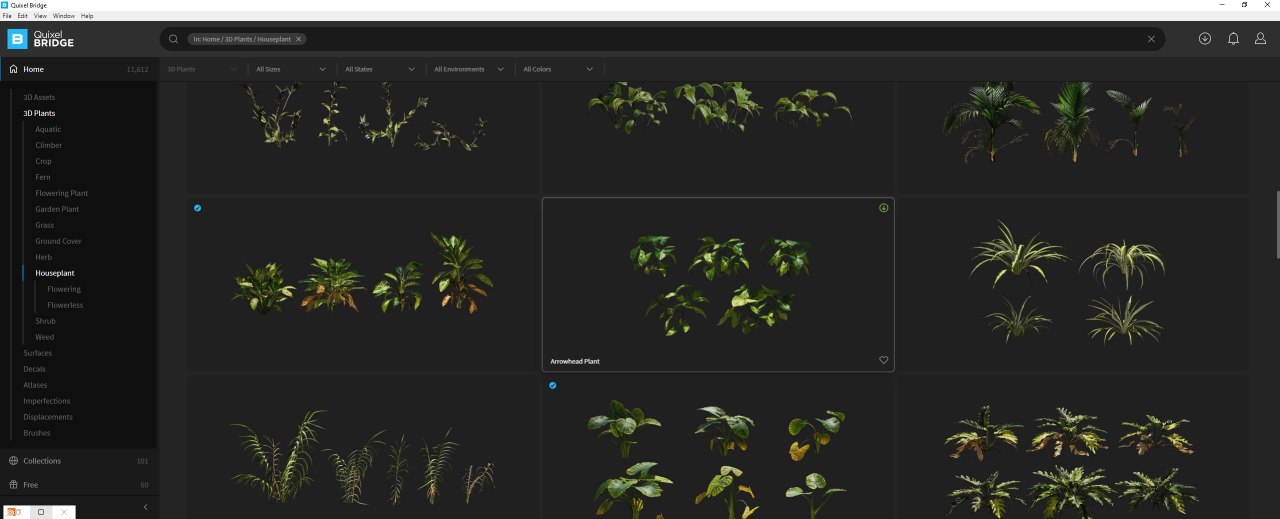Select 3D Assets in sidebar
The image size is (1280, 519).
pyautogui.click(x=39, y=97)
